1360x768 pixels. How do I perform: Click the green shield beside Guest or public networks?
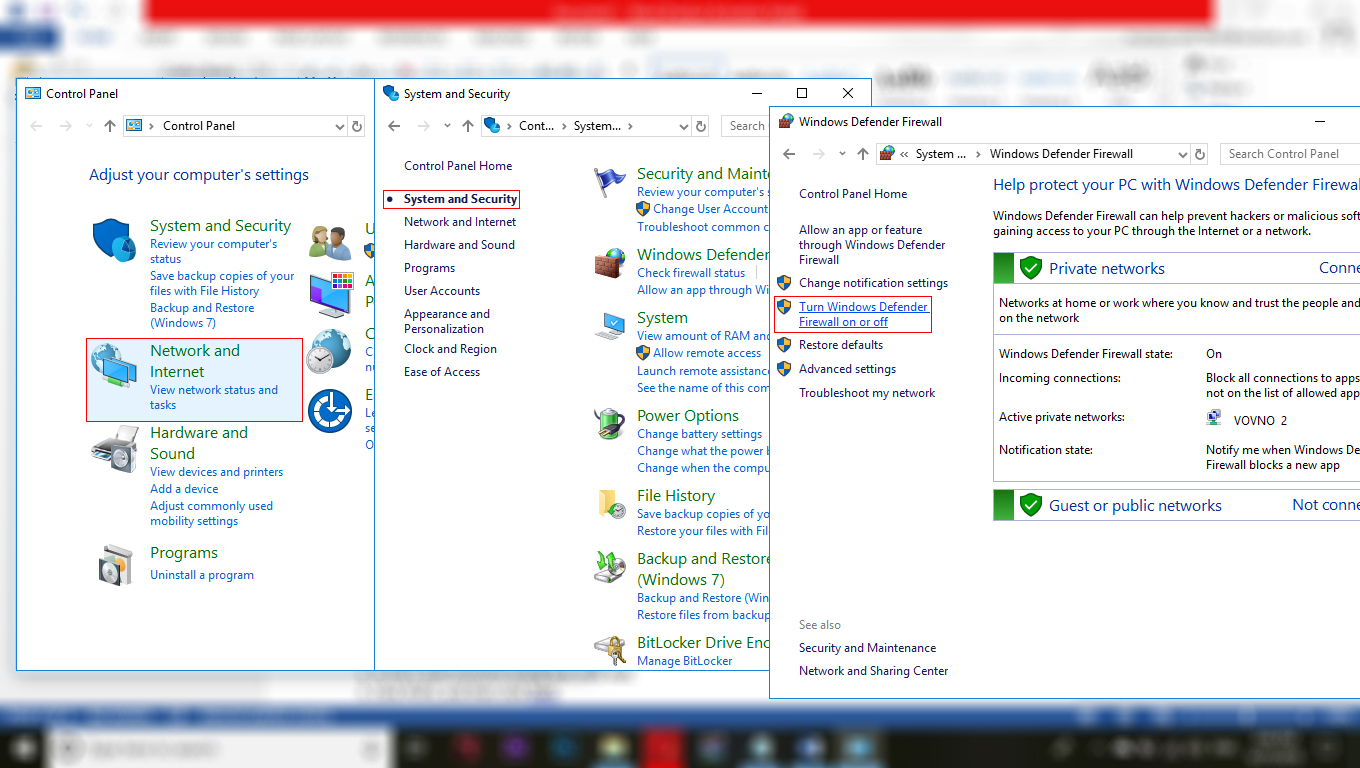point(1030,505)
